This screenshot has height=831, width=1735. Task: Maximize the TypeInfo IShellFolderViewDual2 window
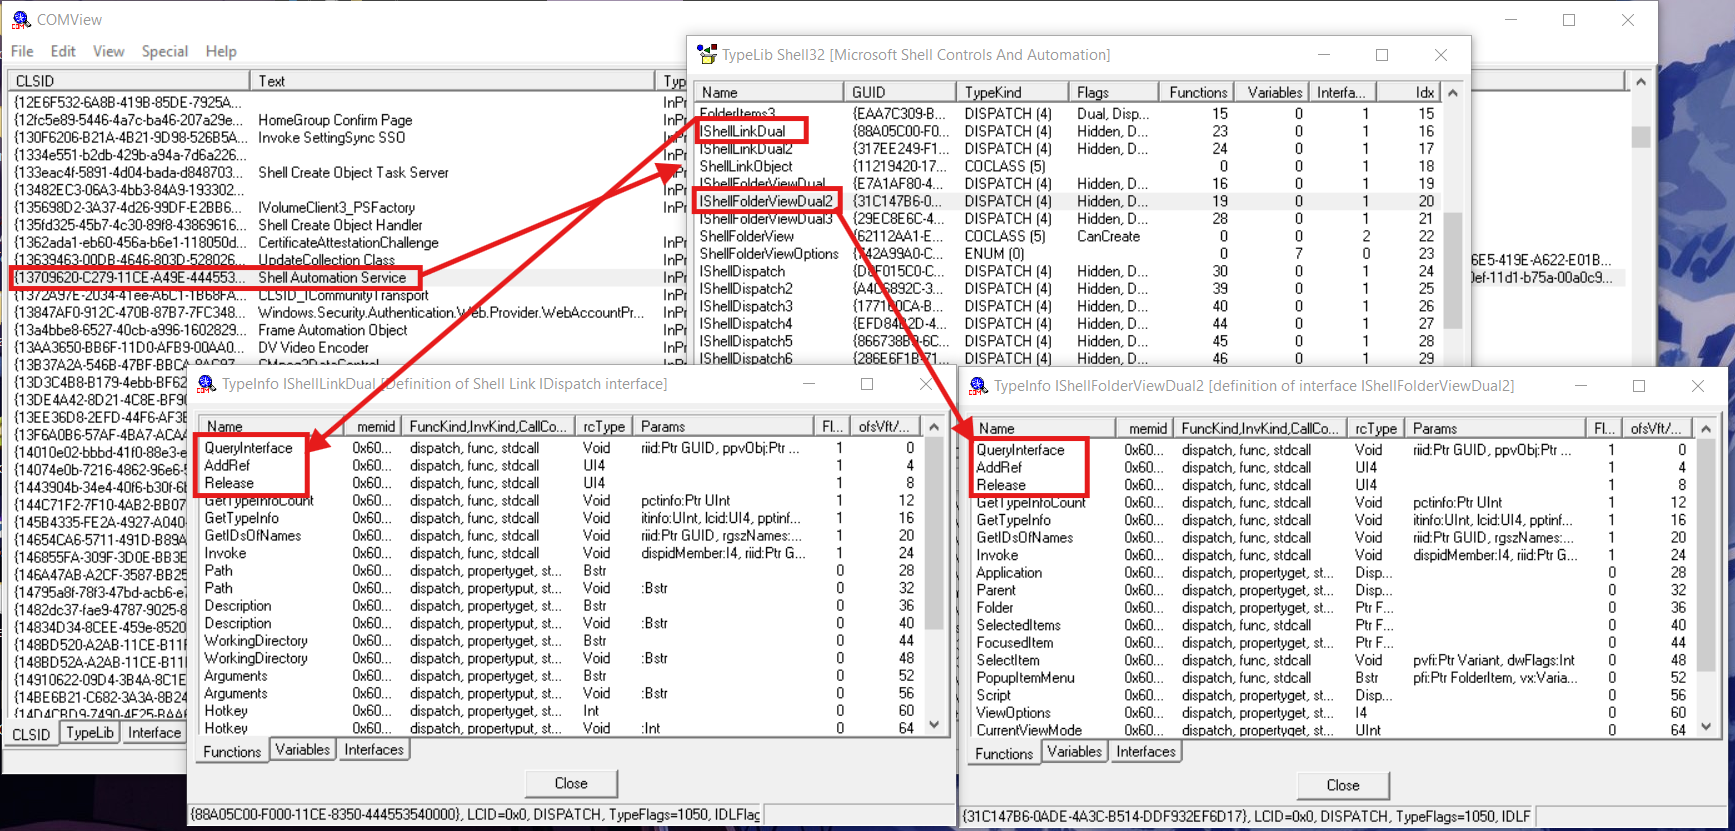(x=1639, y=386)
